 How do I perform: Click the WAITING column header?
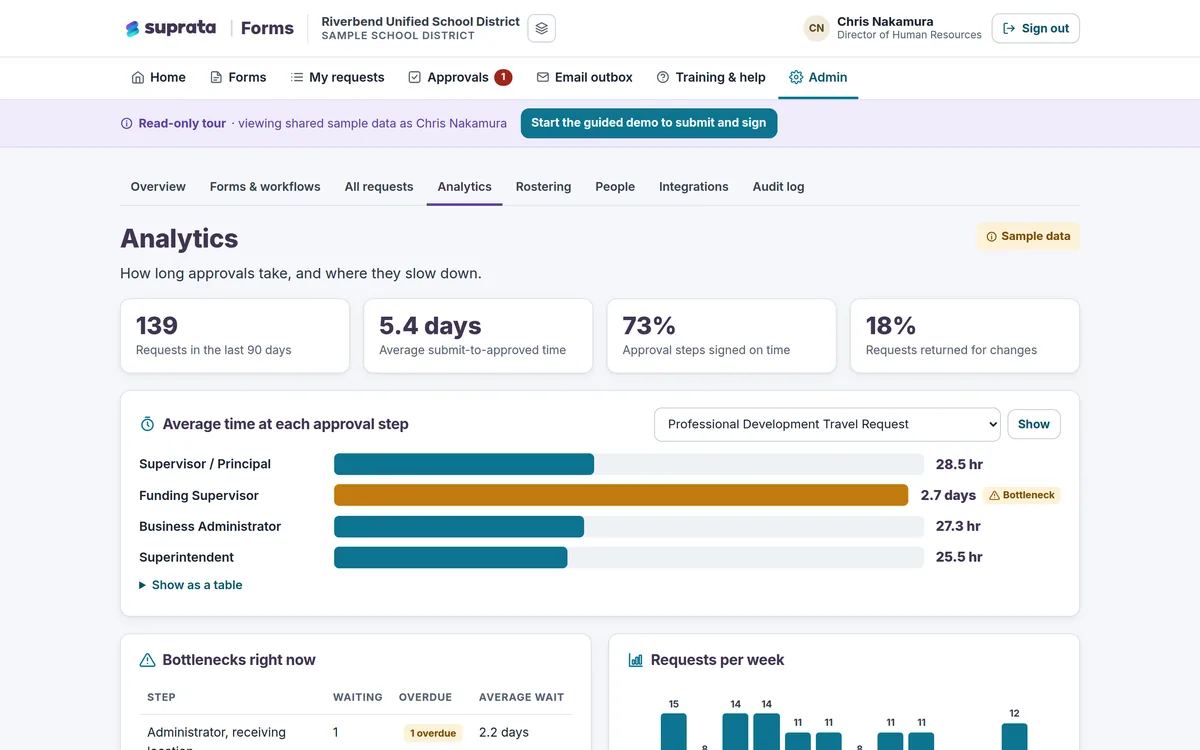358,697
